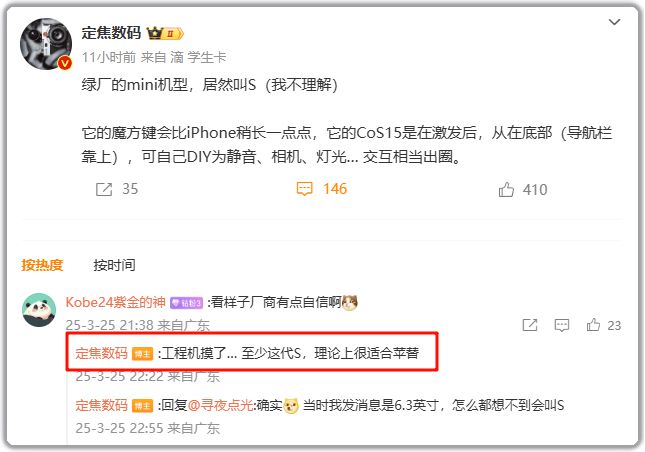The height and width of the screenshot is (452, 645).
Task: Open the post options chevron dropdown
Action: (x=614, y=22)
